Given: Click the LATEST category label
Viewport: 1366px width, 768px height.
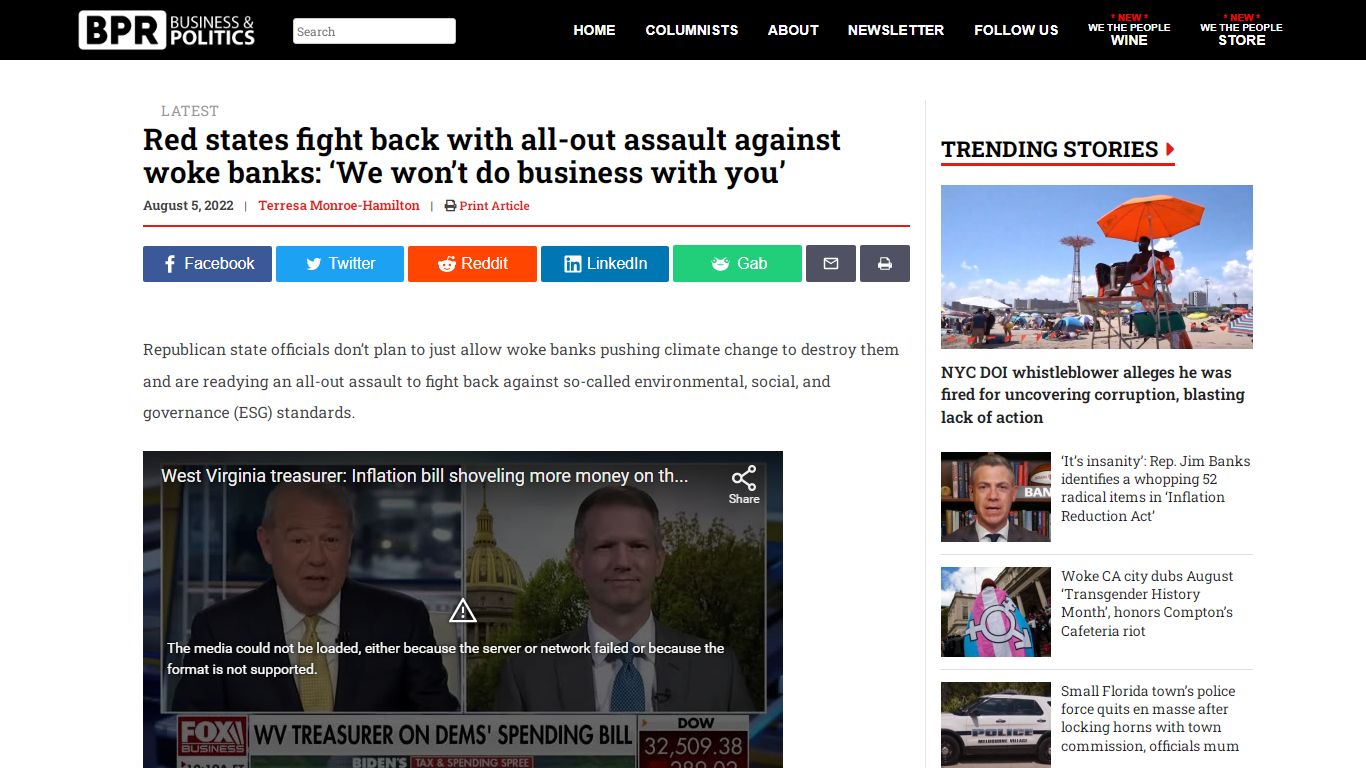Looking at the screenshot, I should (190, 111).
